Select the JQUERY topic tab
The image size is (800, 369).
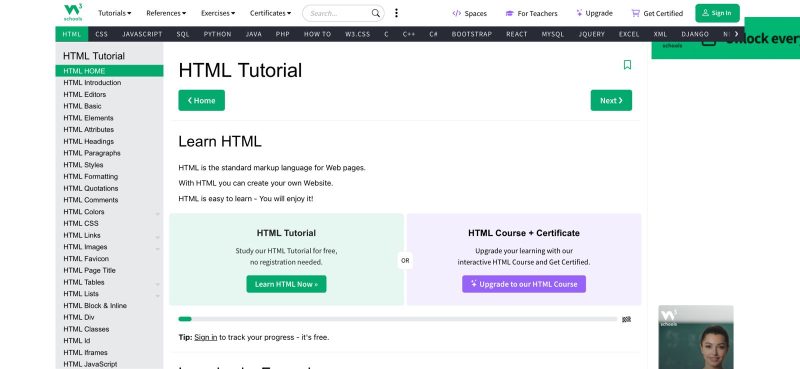pos(591,34)
